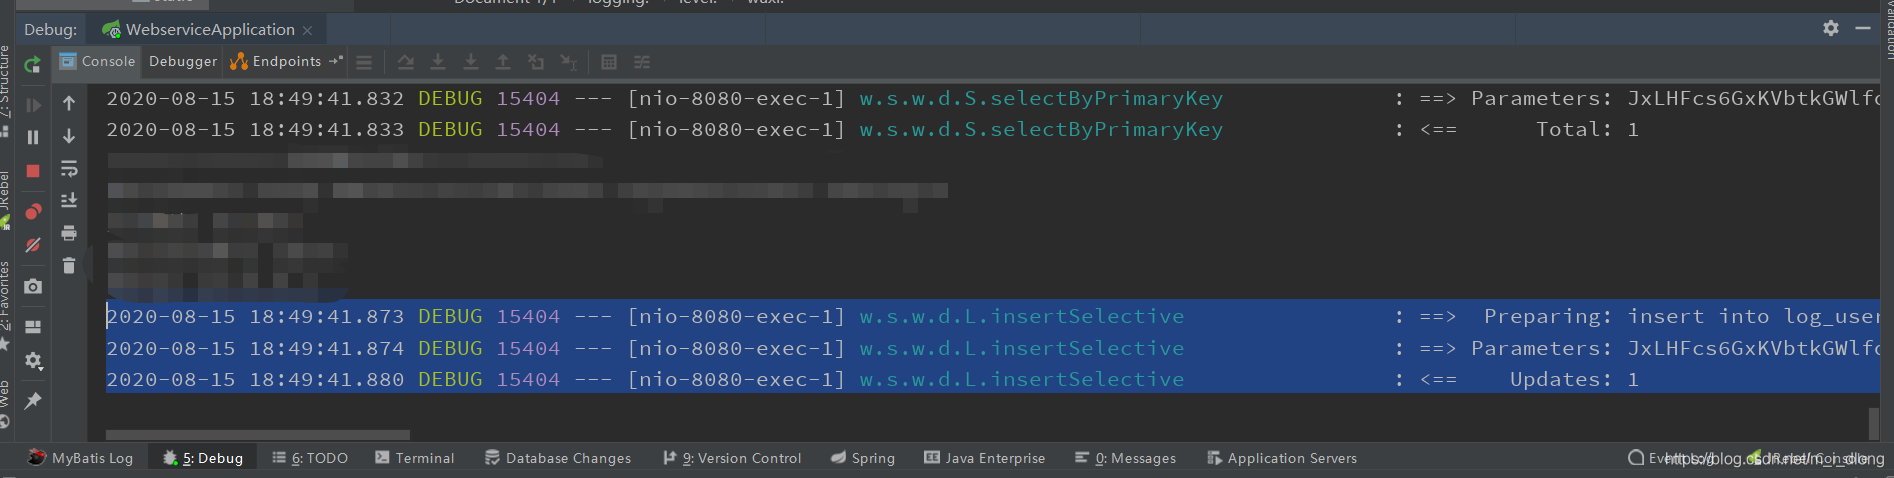Open the Structure side panel tab
The height and width of the screenshot is (478, 1894).
coord(6,90)
